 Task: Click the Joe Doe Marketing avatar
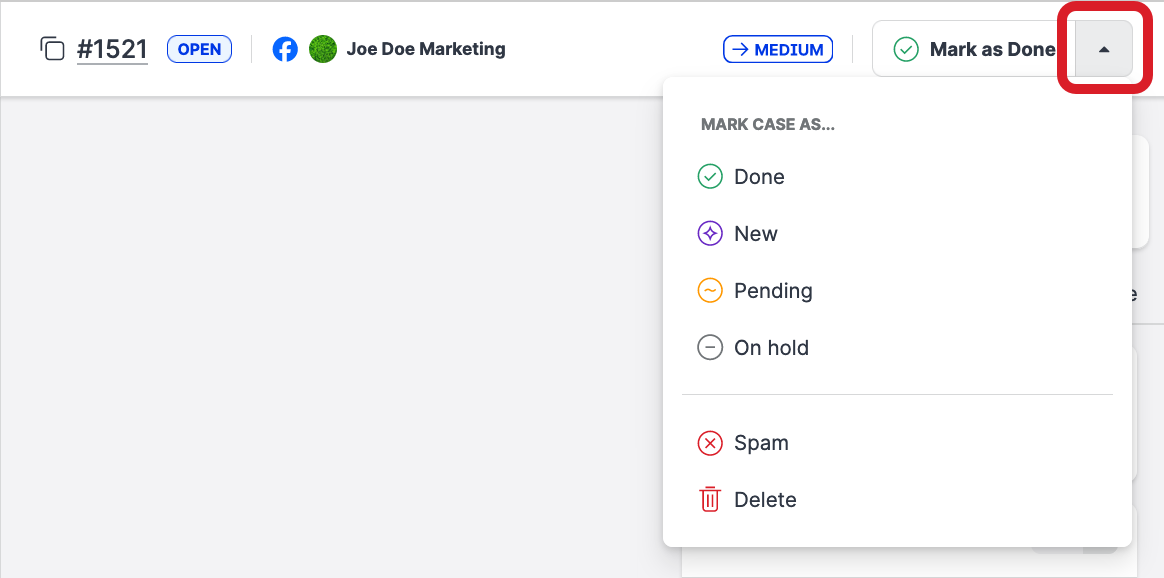pyautogui.click(x=323, y=49)
